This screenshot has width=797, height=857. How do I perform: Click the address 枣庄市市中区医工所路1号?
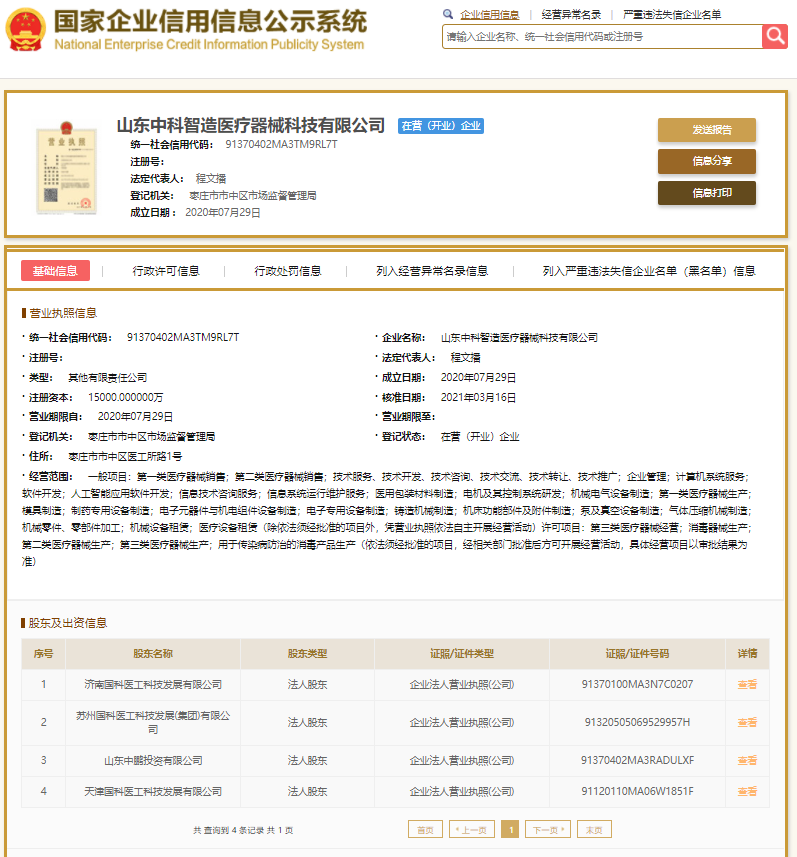[x=125, y=456]
